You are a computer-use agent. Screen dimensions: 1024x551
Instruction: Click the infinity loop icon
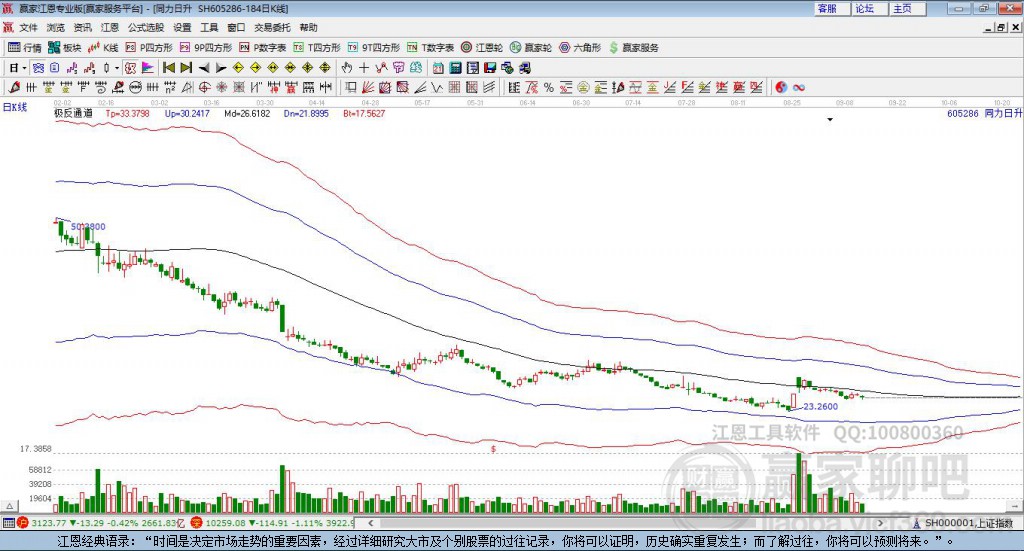pyautogui.click(x=798, y=87)
